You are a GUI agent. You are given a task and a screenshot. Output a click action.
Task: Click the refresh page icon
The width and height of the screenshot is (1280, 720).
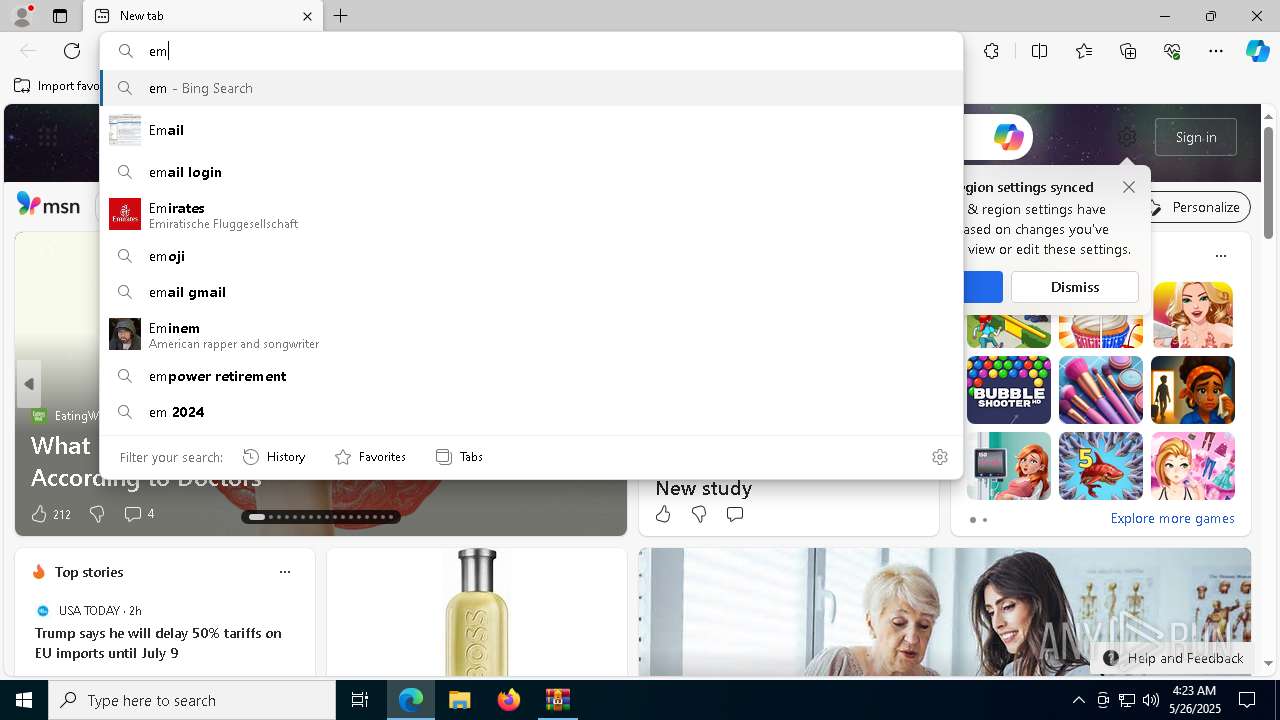[72, 51]
